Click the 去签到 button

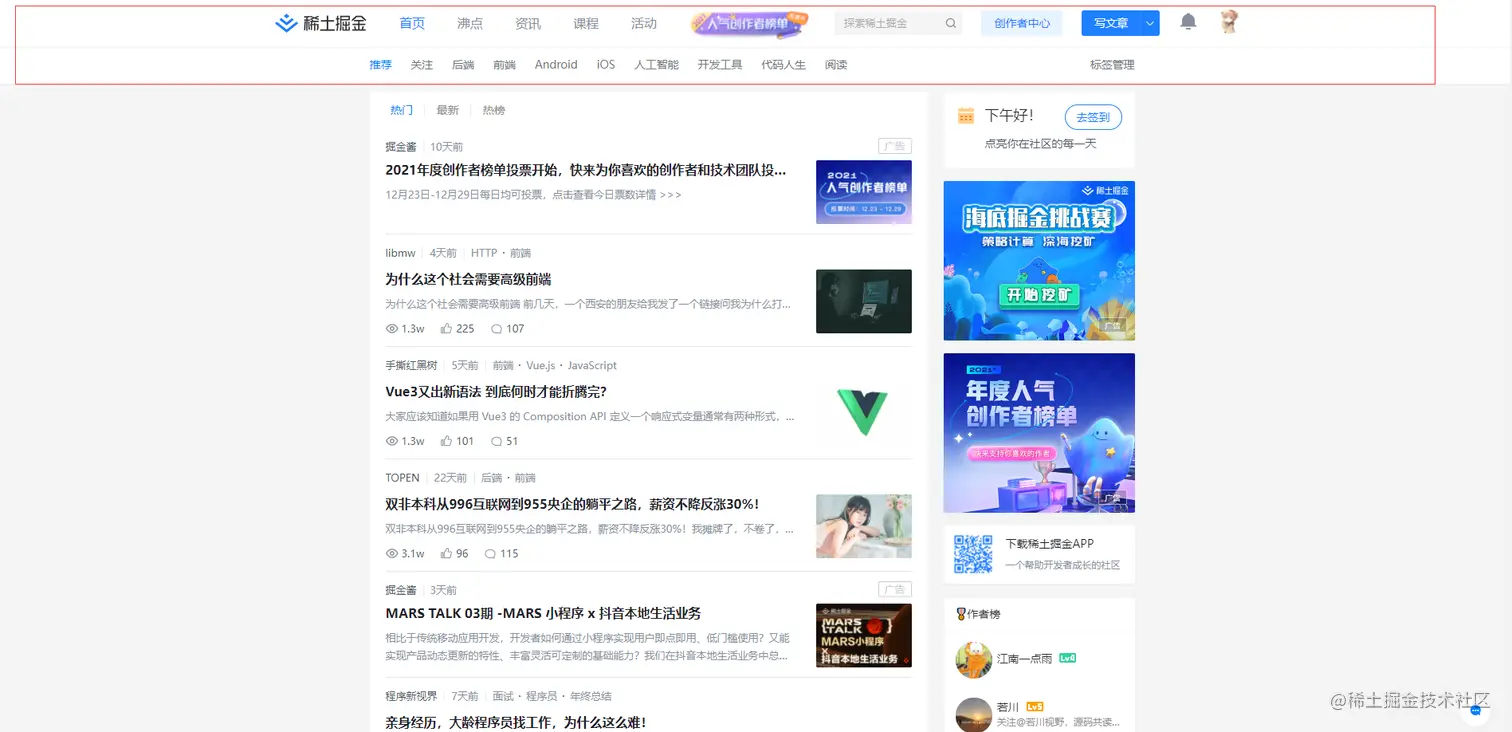[x=1092, y=116]
